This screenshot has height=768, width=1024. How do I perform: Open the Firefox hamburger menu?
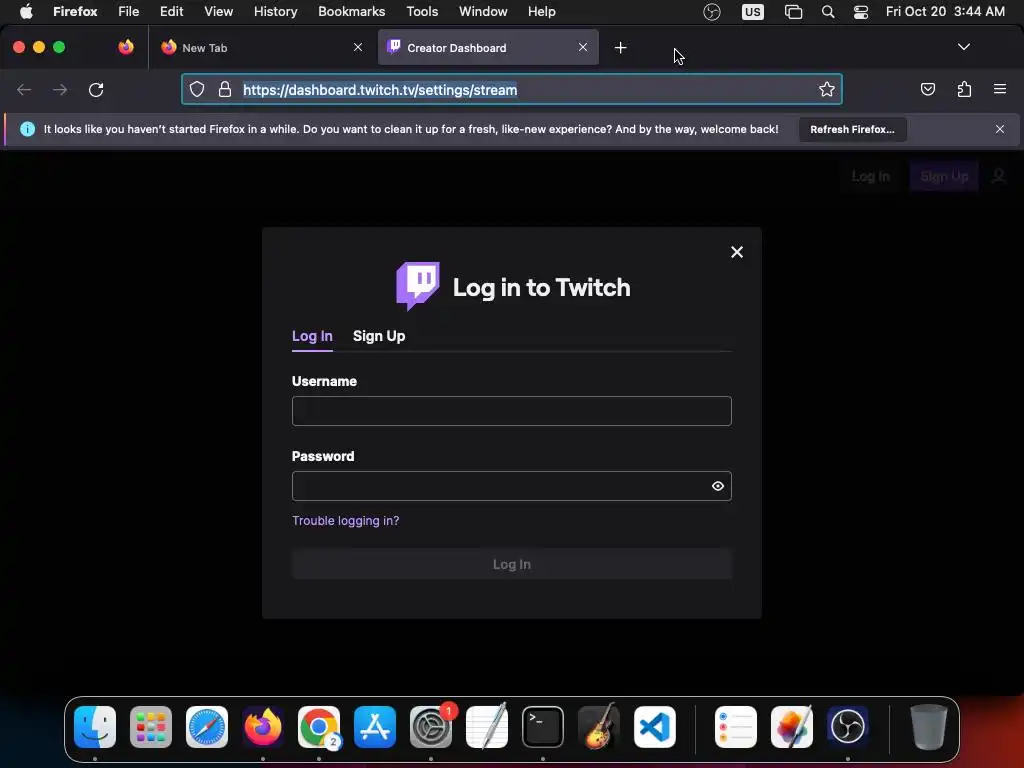[1000, 89]
